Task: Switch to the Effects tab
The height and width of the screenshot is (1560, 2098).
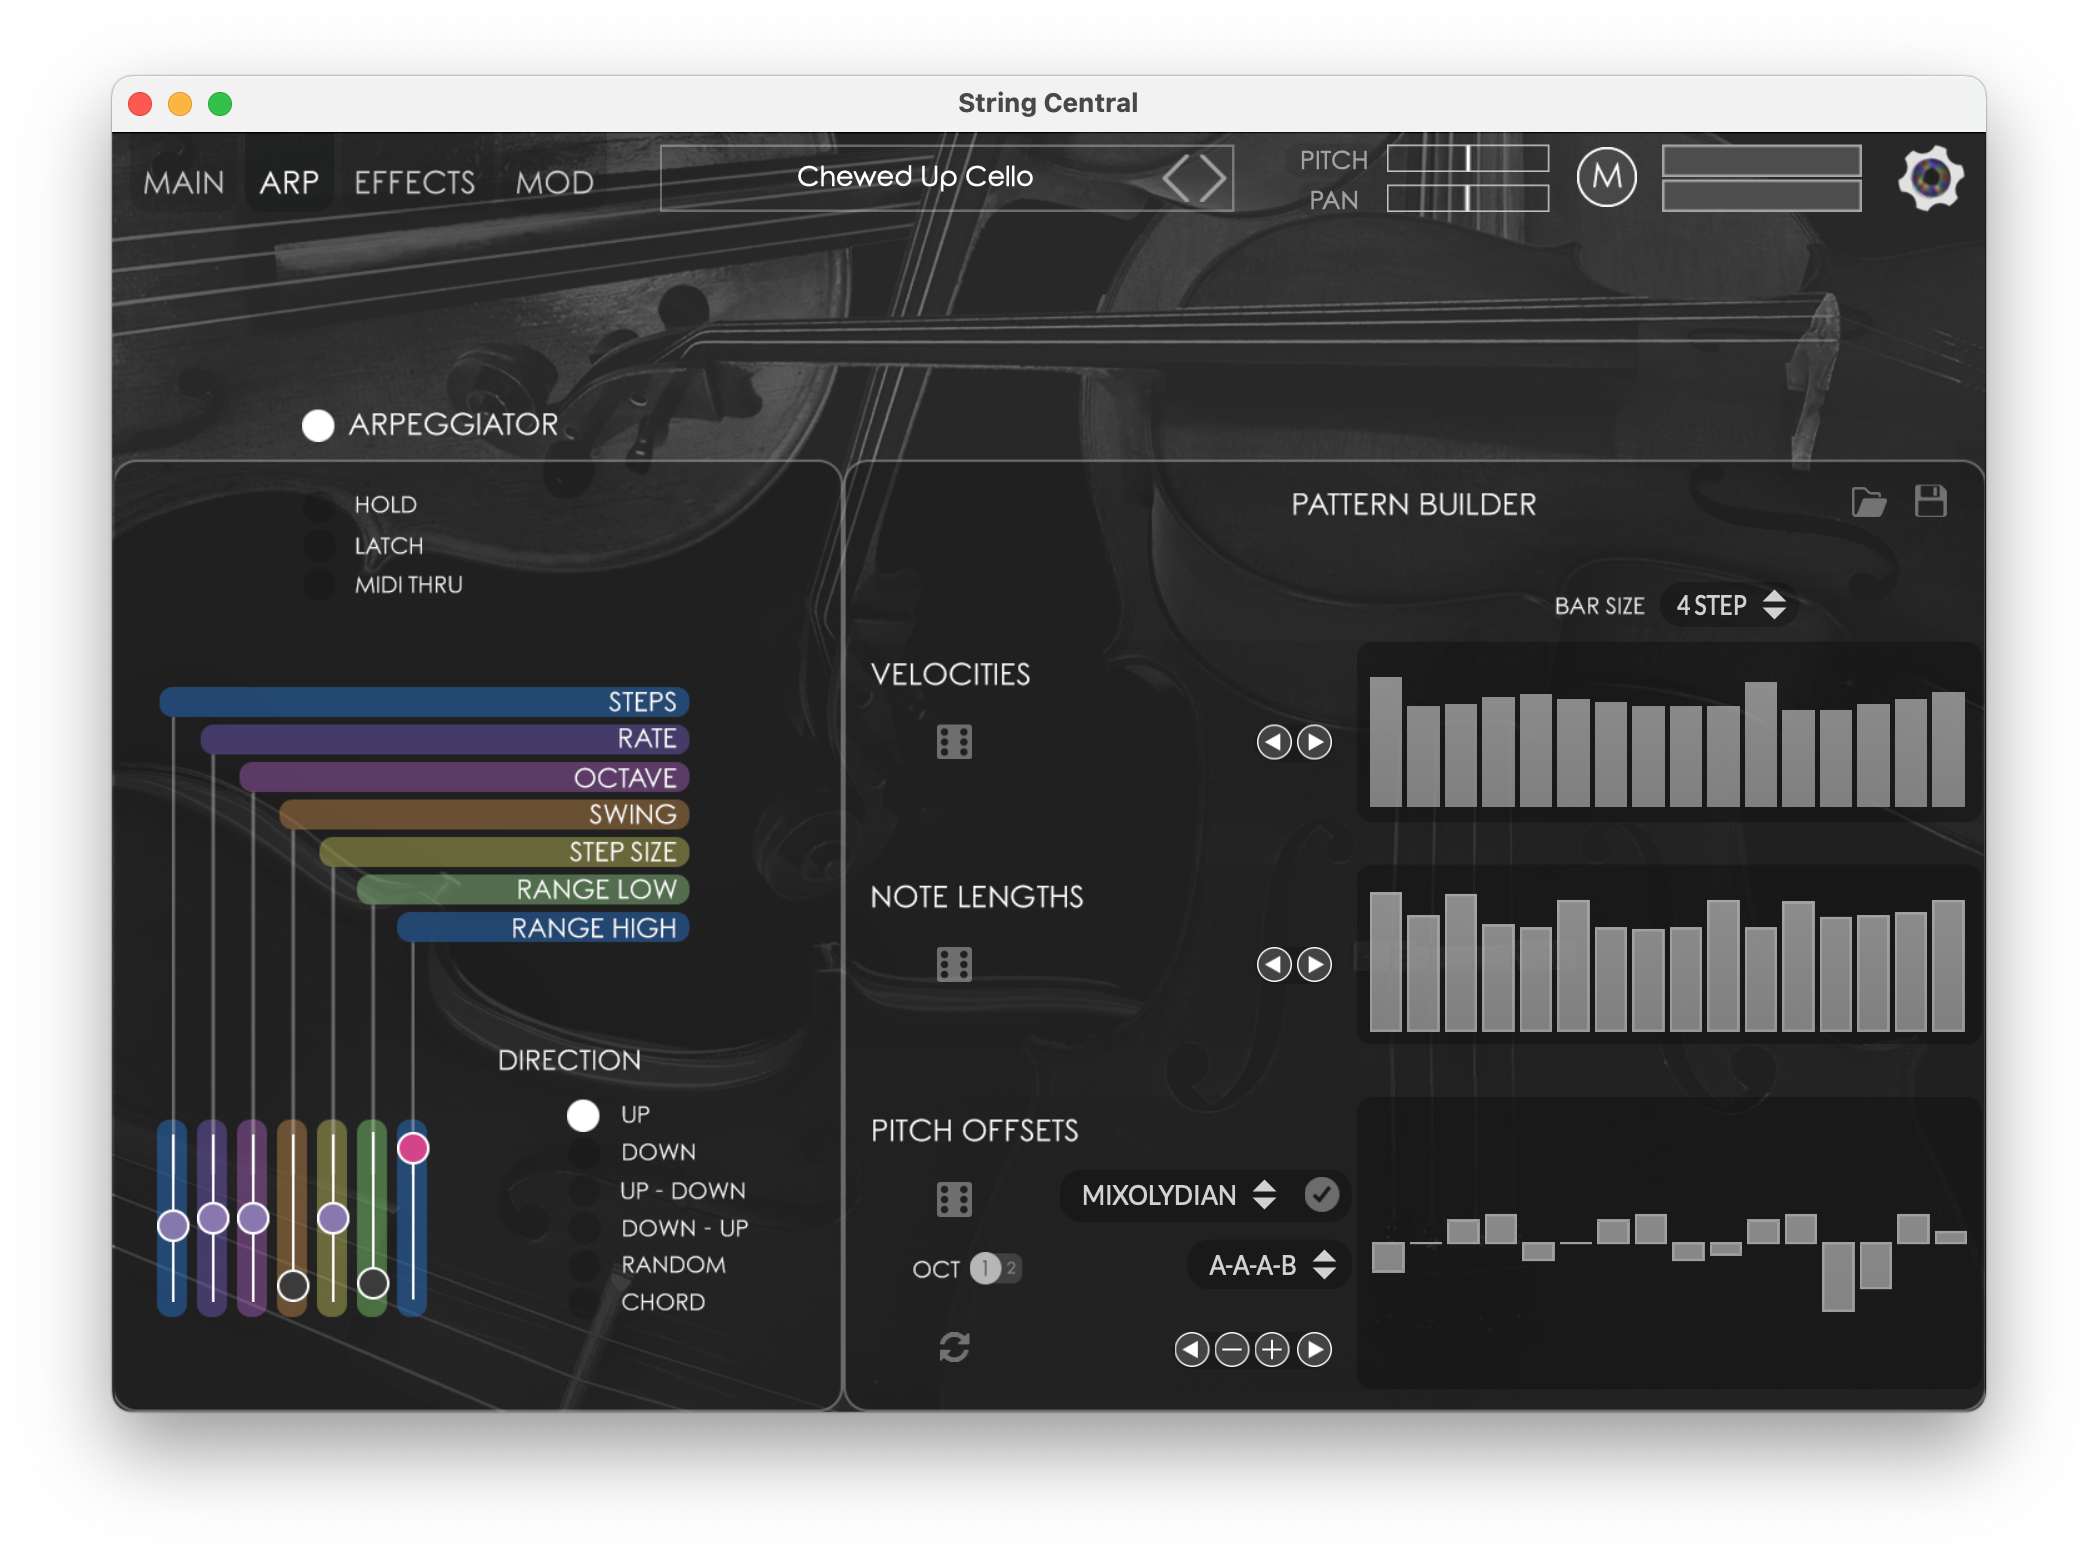Action: click(414, 183)
